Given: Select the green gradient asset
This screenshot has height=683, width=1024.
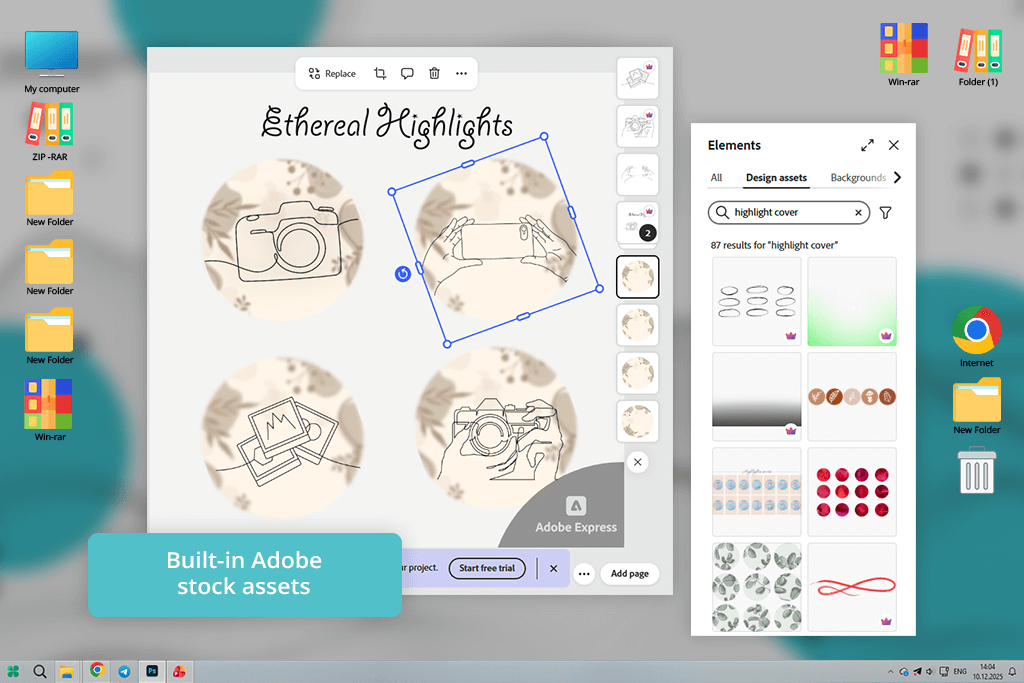Looking at the screenshot, I should coord(852,301).
